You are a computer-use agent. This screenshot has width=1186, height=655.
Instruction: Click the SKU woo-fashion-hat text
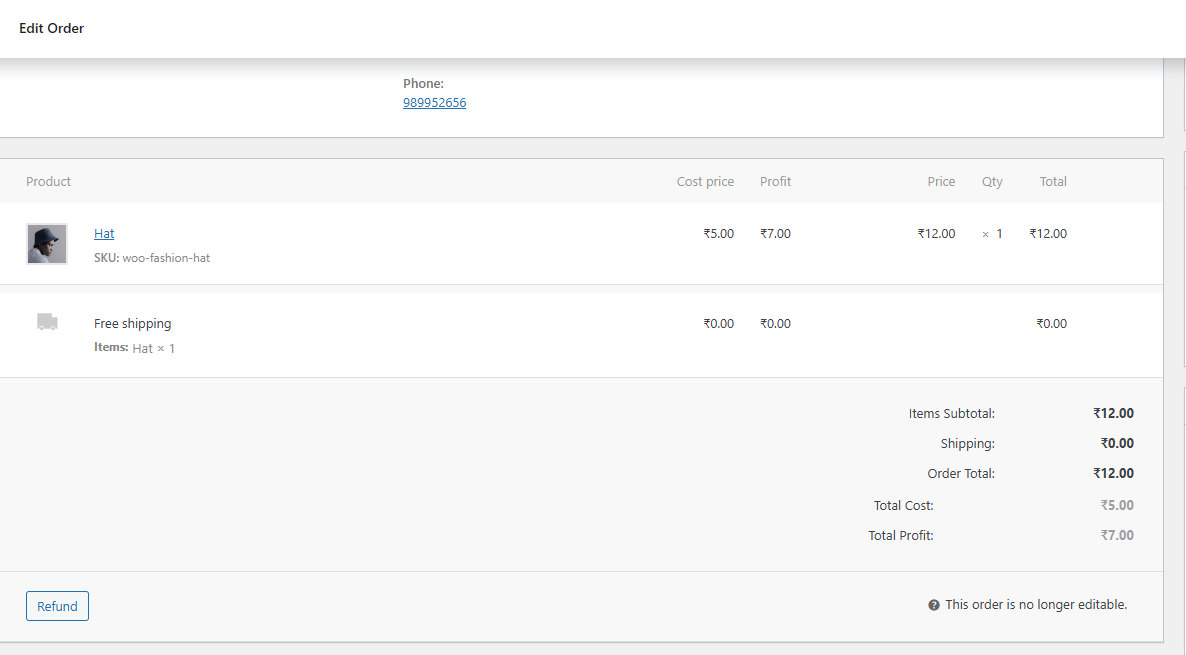tap(152, 258)
